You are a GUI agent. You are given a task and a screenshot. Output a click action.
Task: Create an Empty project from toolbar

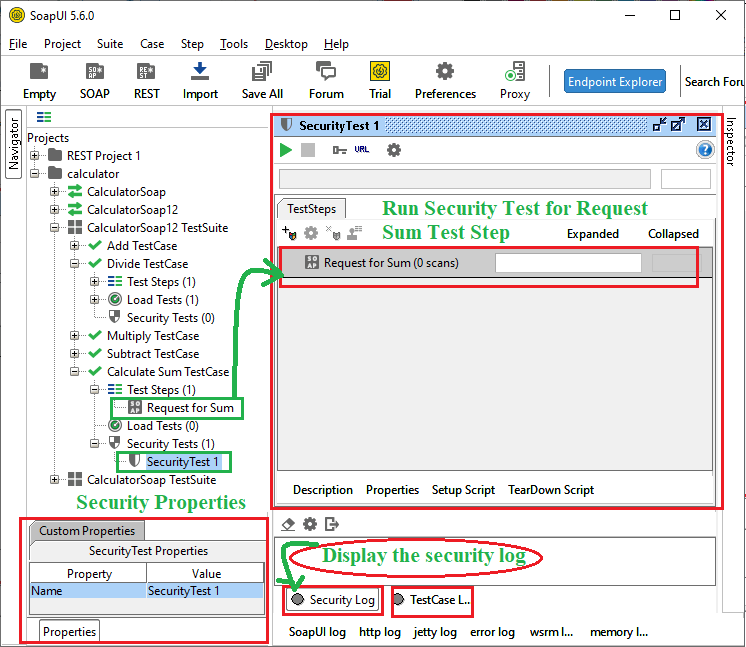[x=39, y=81]
